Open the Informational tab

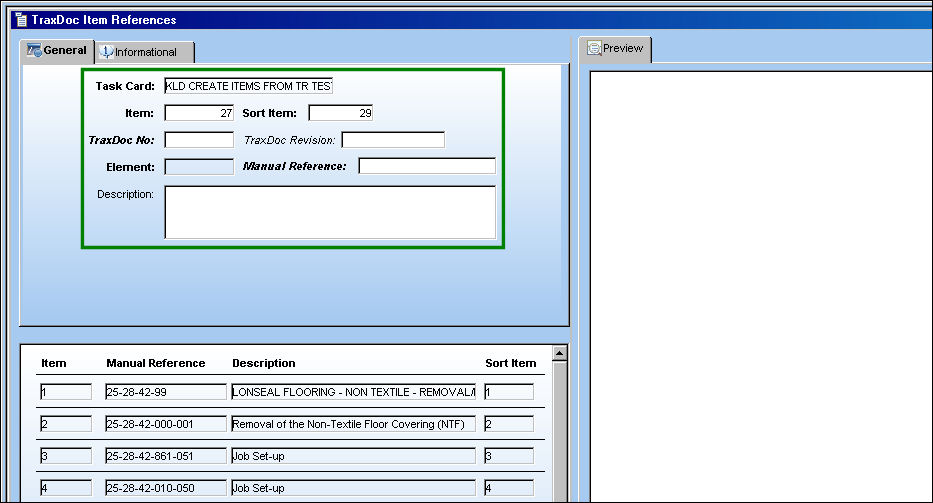(145, 52)
